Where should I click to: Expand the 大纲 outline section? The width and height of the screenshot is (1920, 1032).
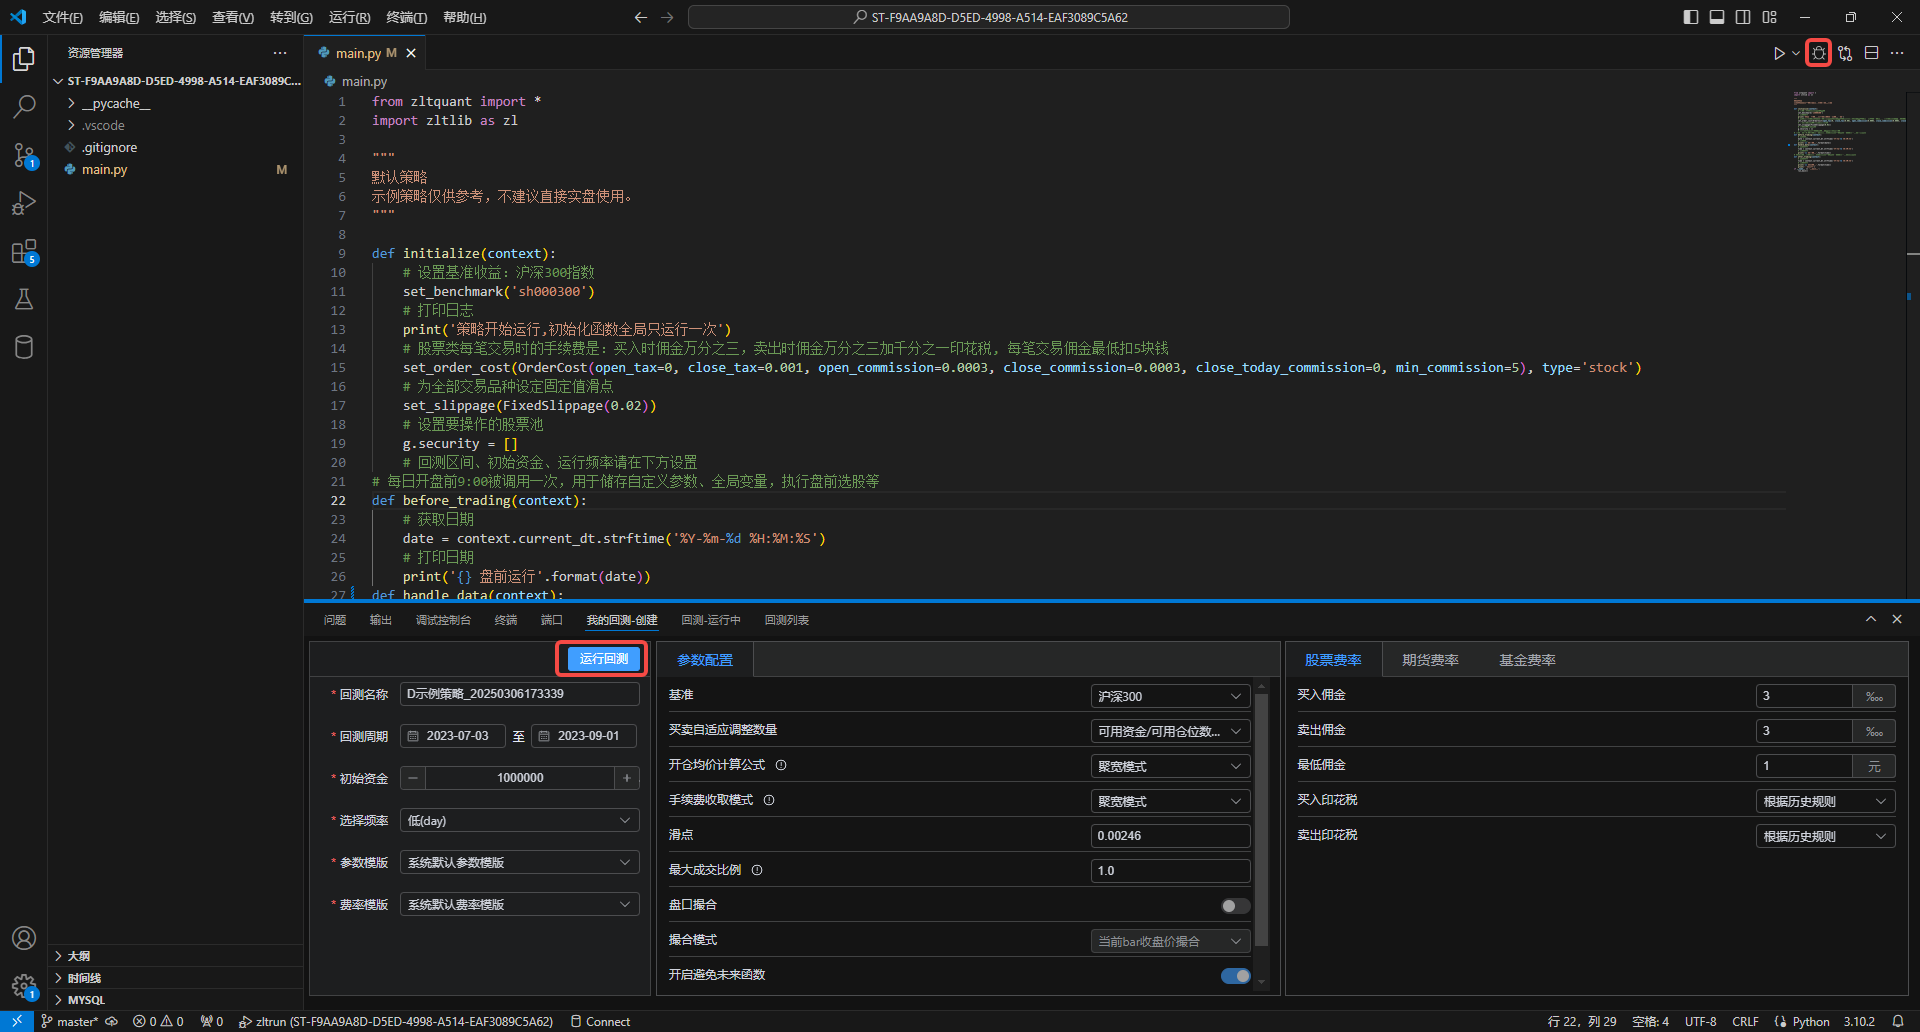(79, 956)
